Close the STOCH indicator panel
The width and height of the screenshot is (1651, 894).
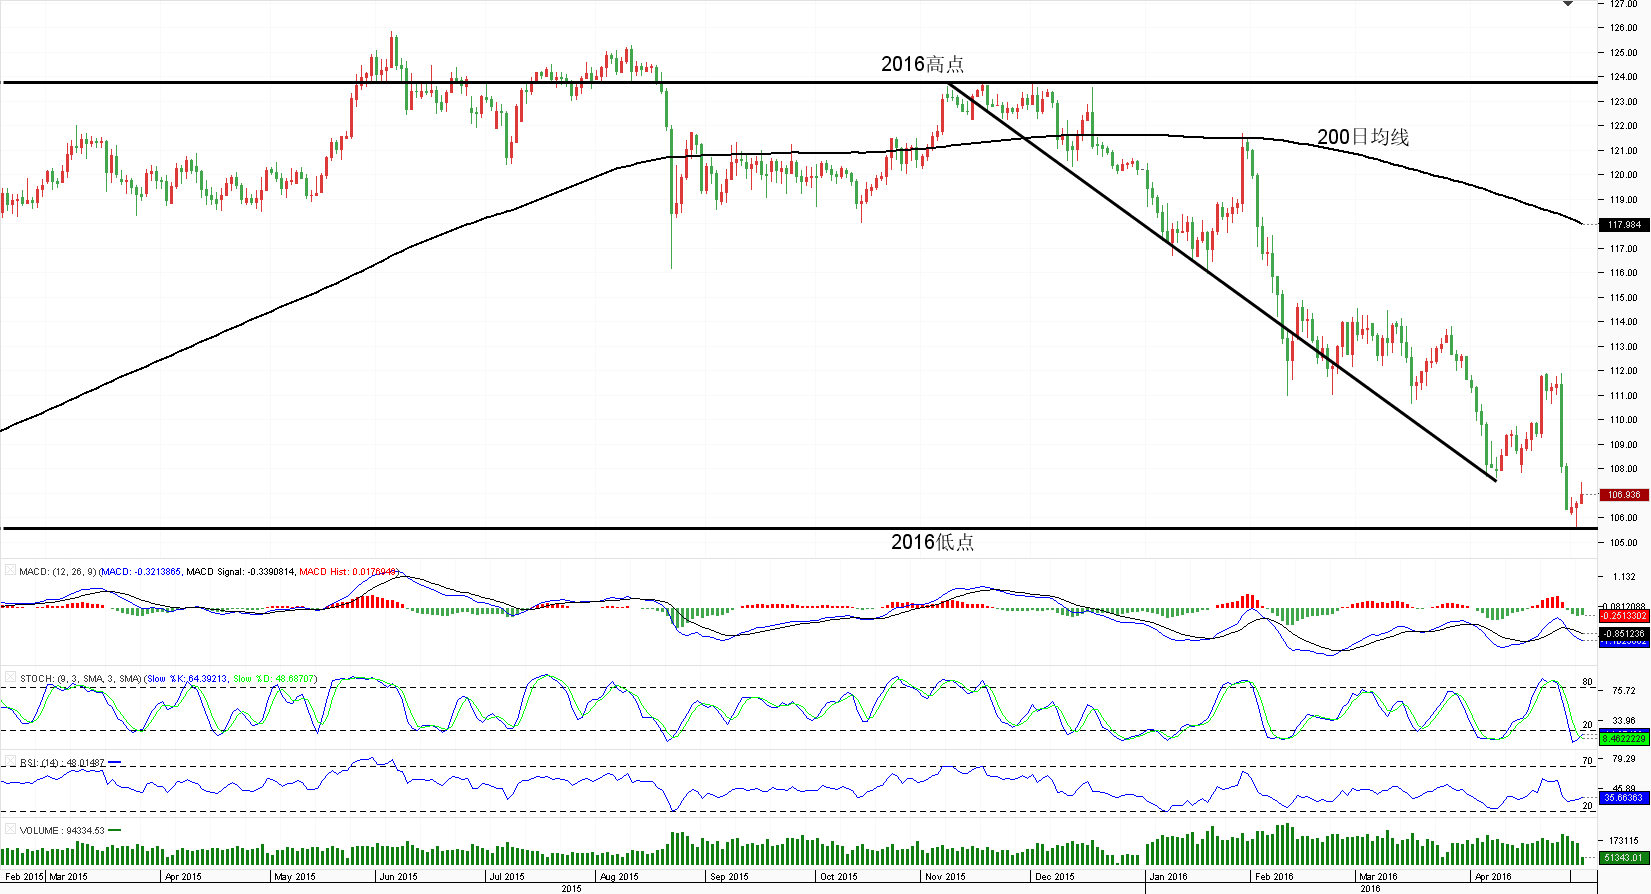(10, 678)
